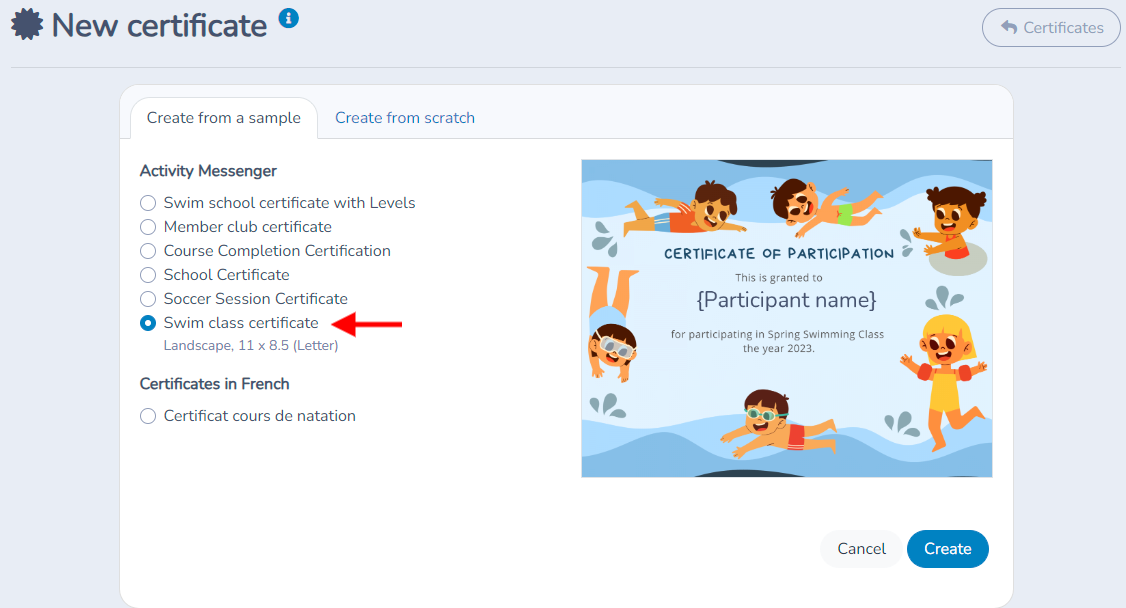Choose Certificat cours de natation option
This screenshot has height=608, width=1126.
pyautogui.click(x=148, y=416)
